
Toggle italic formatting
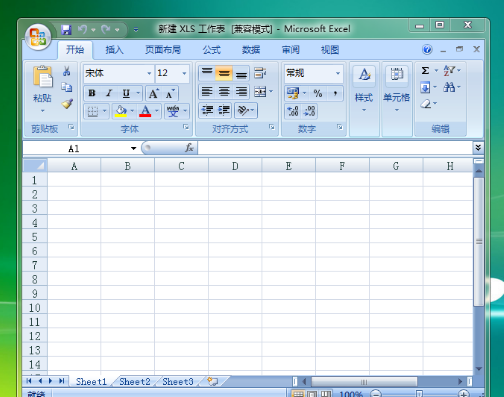[109, 94]
